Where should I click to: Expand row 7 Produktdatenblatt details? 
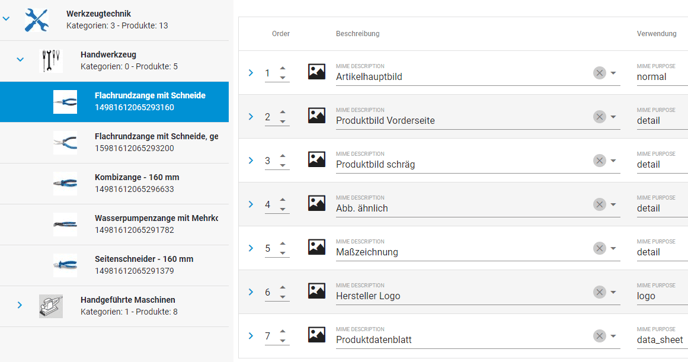pyautogui.click(x=251, y=336)
